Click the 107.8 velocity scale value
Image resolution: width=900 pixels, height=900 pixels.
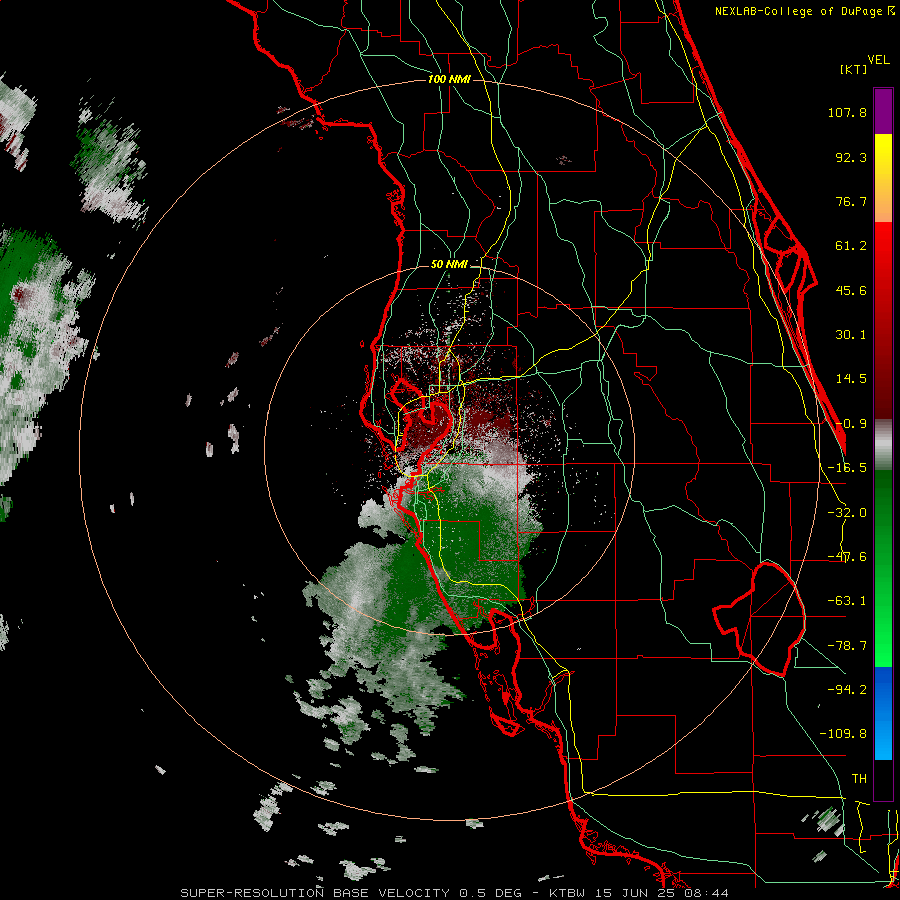pos(847,112)
